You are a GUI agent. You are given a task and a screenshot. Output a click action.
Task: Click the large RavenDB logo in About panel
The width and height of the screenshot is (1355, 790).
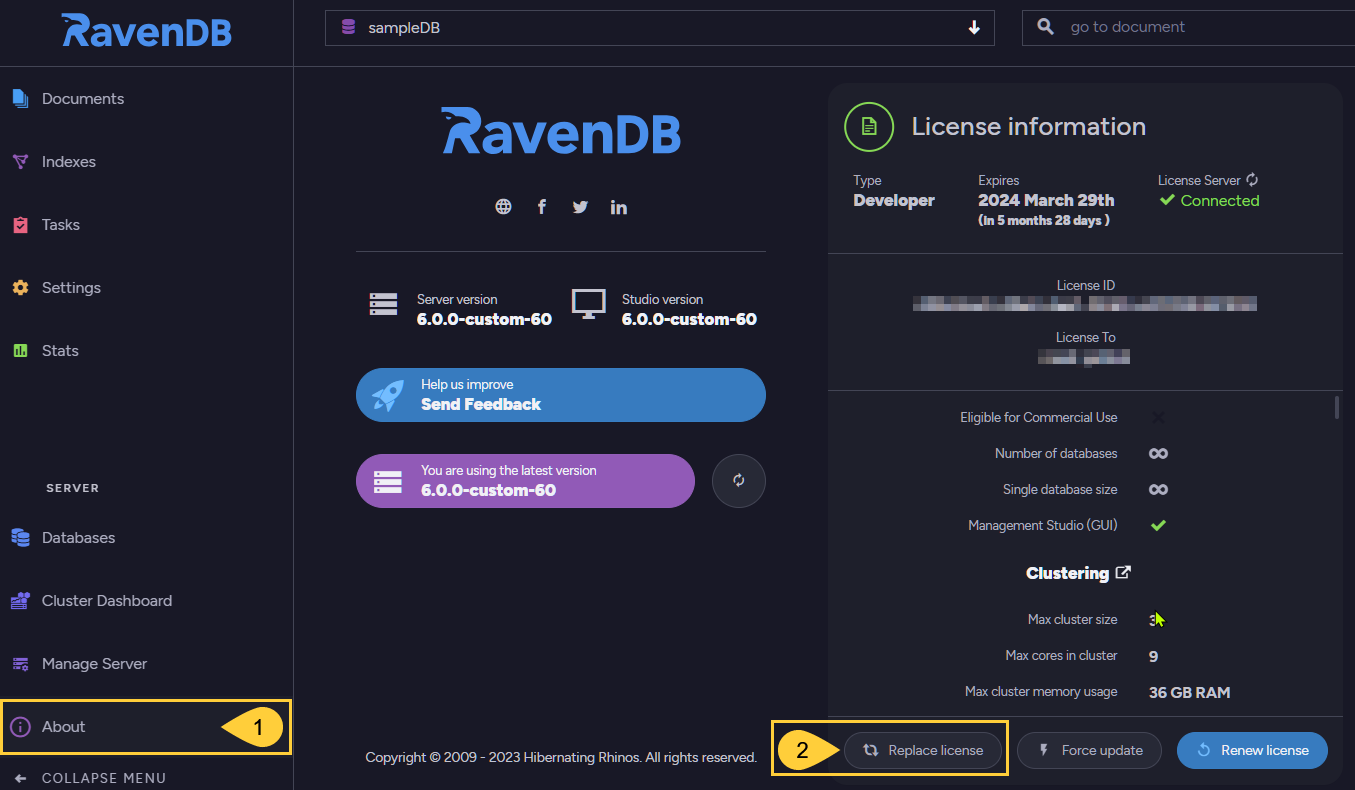coord(561,131)
